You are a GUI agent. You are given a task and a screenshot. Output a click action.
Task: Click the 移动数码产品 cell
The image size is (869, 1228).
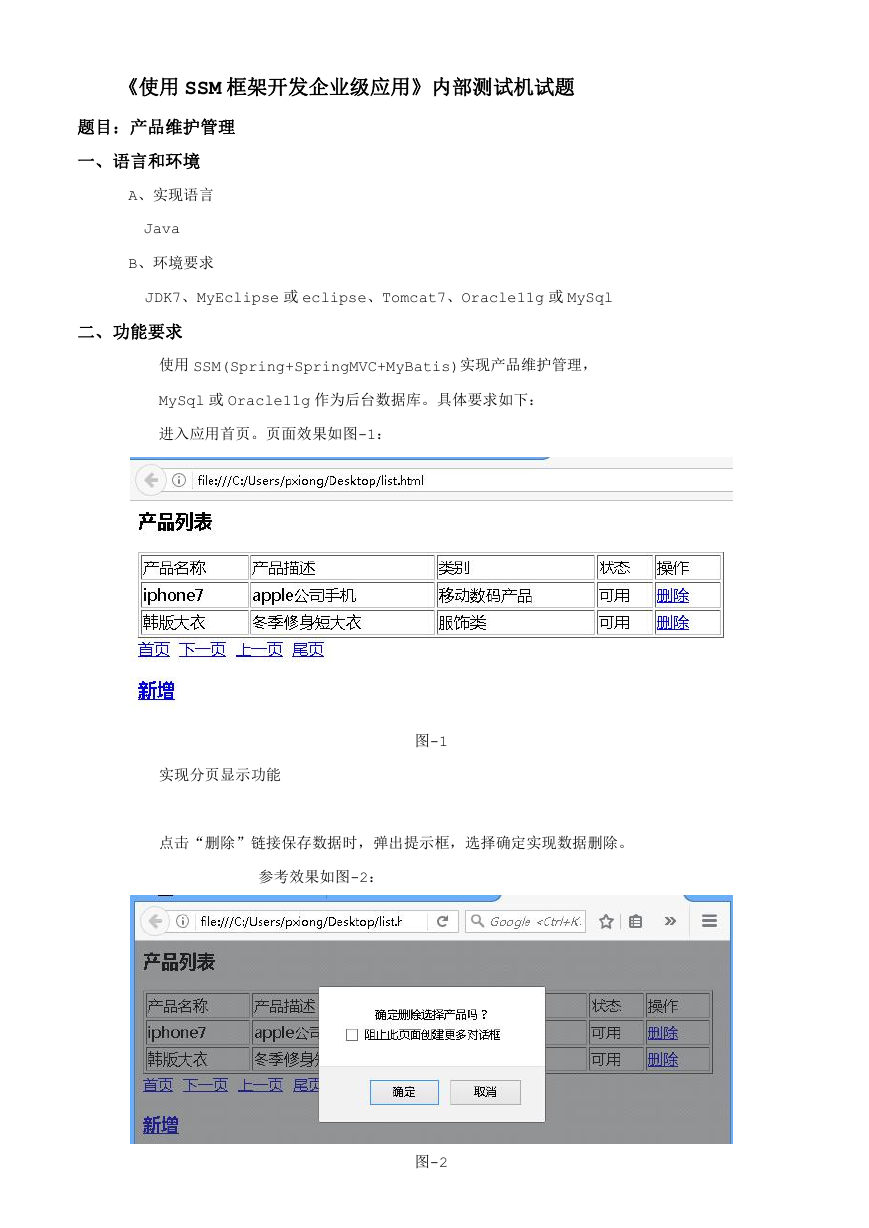(516, 595)
